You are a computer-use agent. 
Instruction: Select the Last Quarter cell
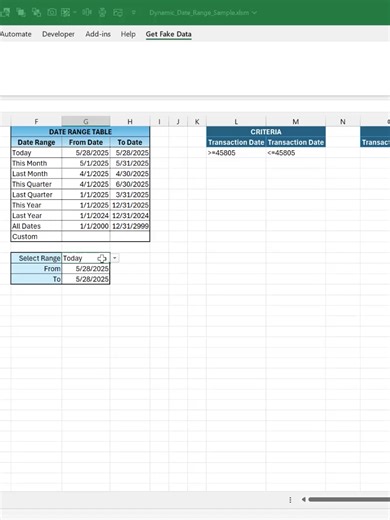36,195
